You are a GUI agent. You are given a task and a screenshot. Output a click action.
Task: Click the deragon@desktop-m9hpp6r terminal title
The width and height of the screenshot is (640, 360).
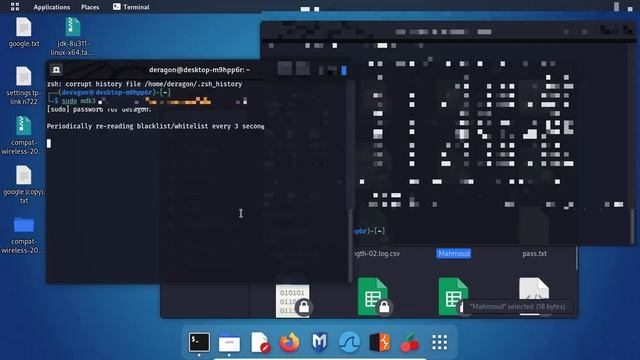pos(199,70)
